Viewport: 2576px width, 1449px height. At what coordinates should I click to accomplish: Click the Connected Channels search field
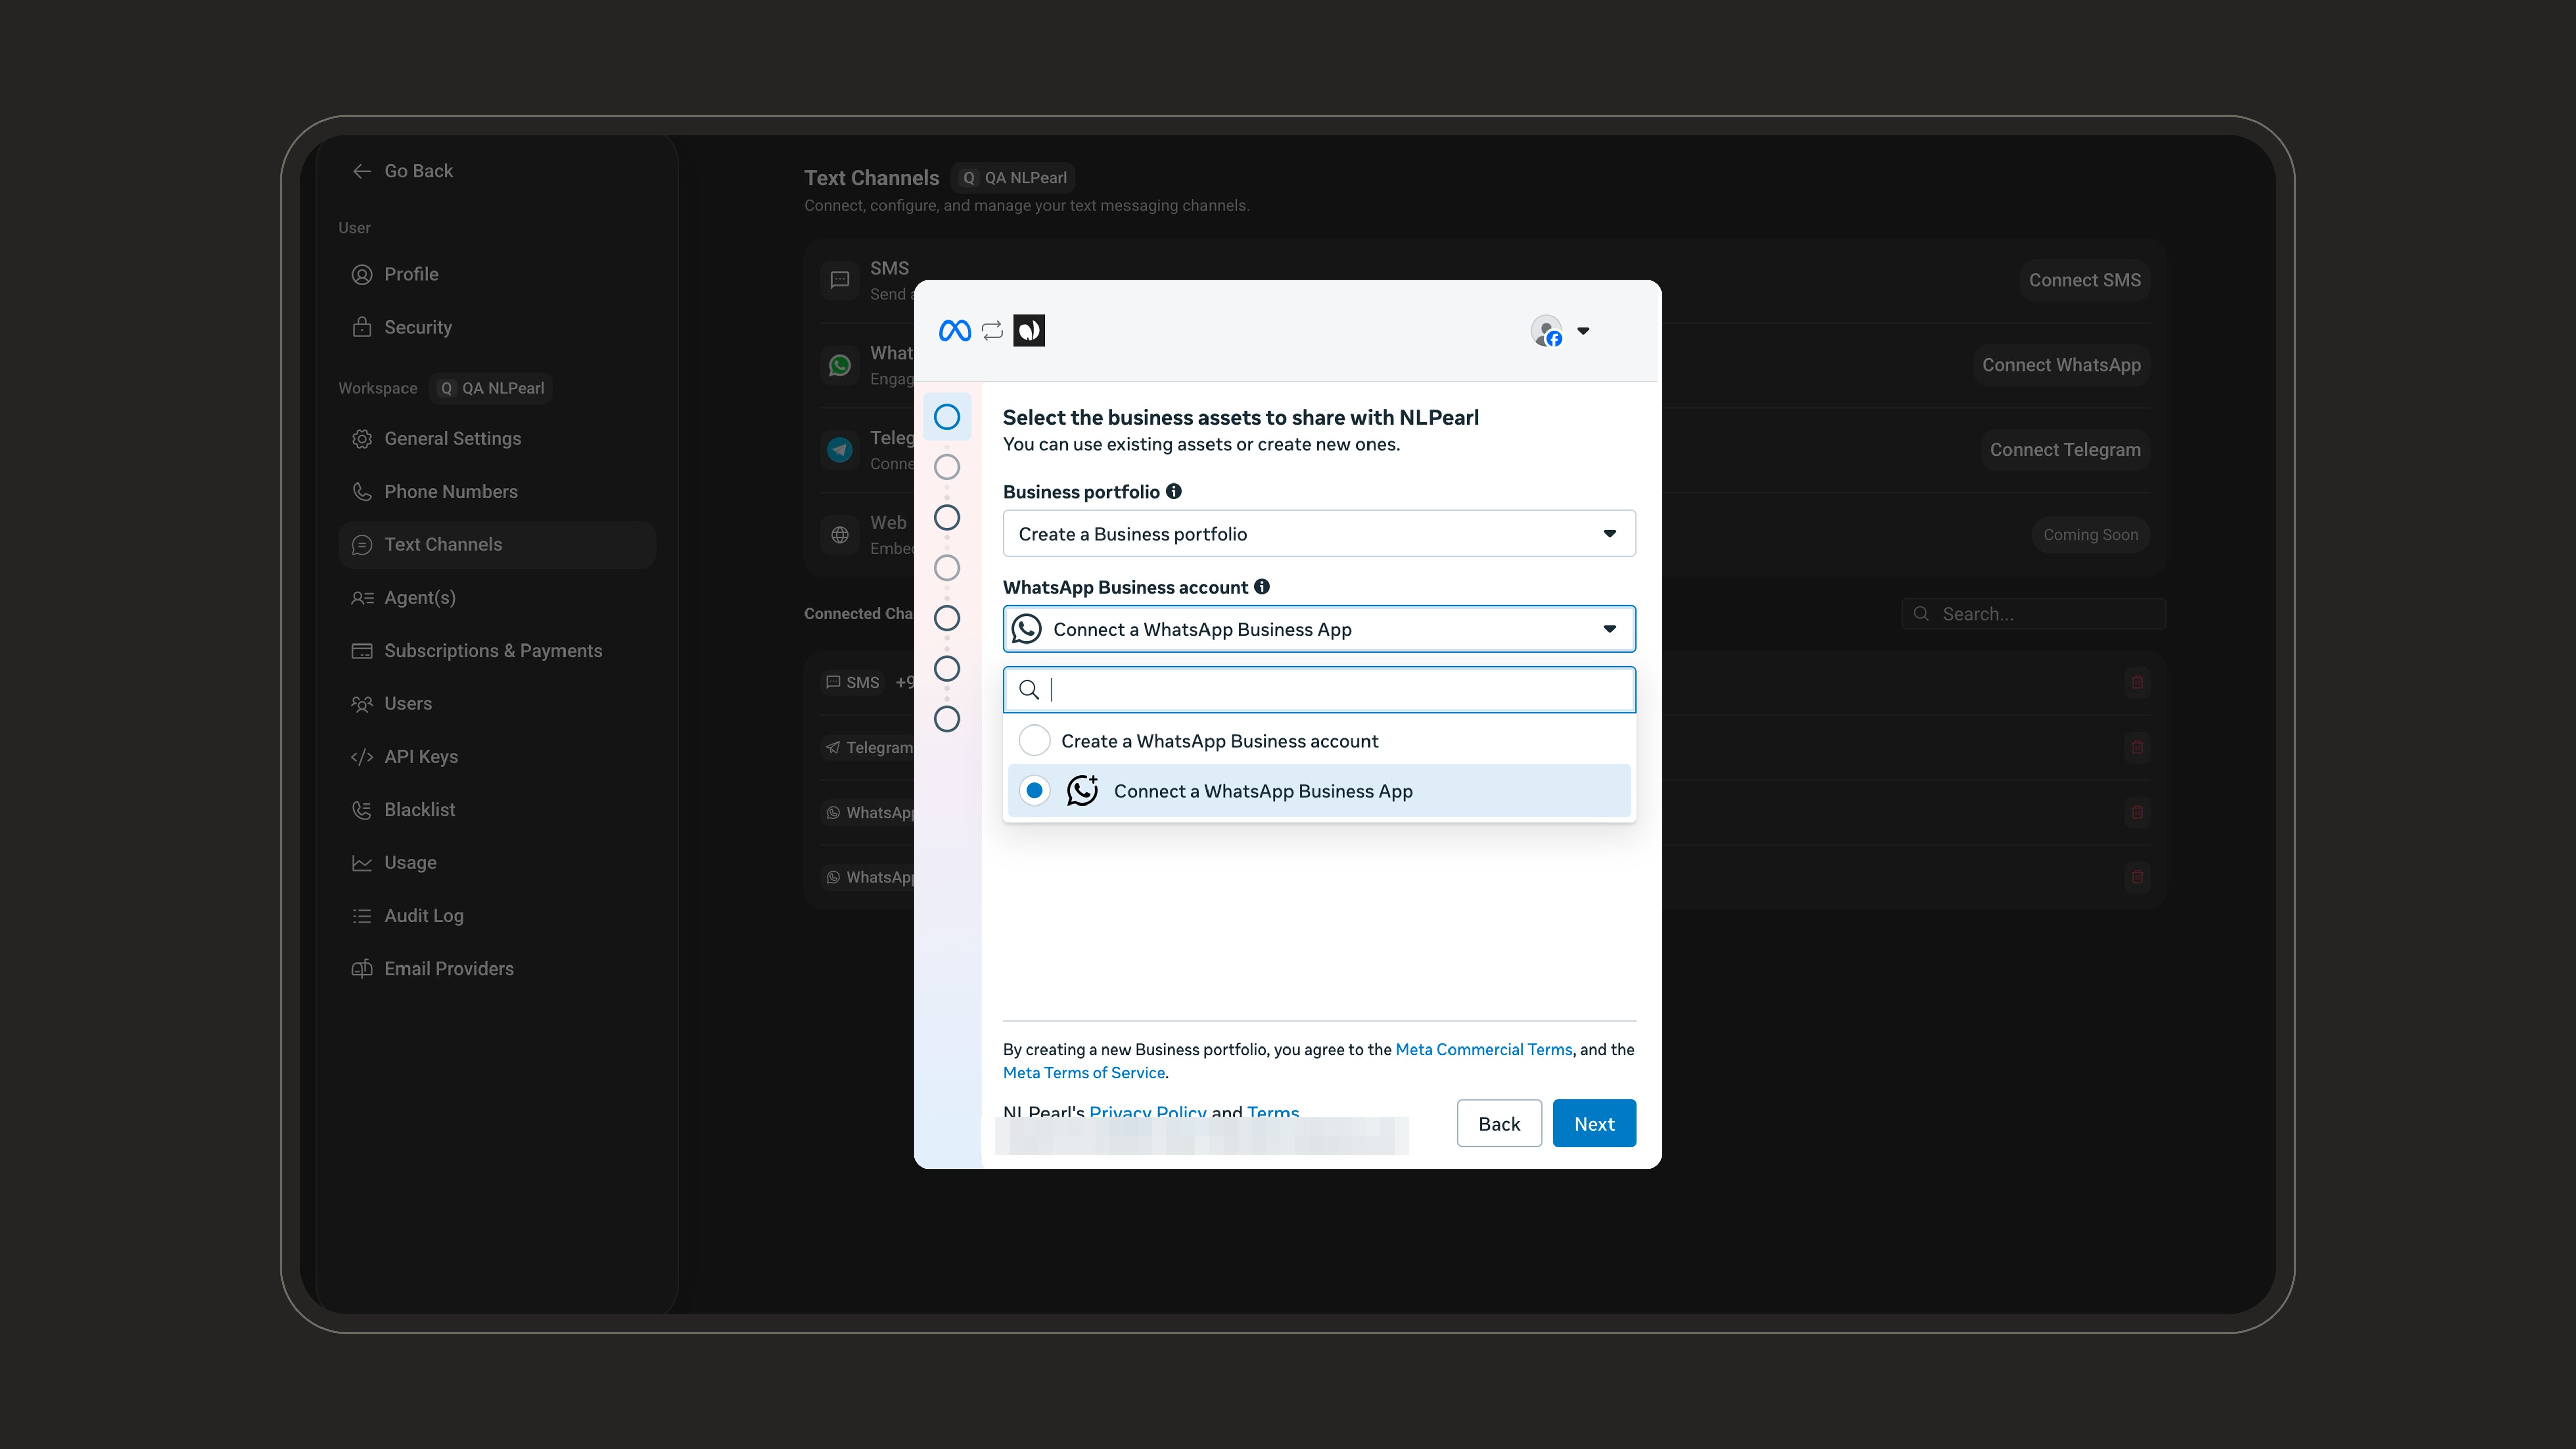click(x=2033, y=614)
